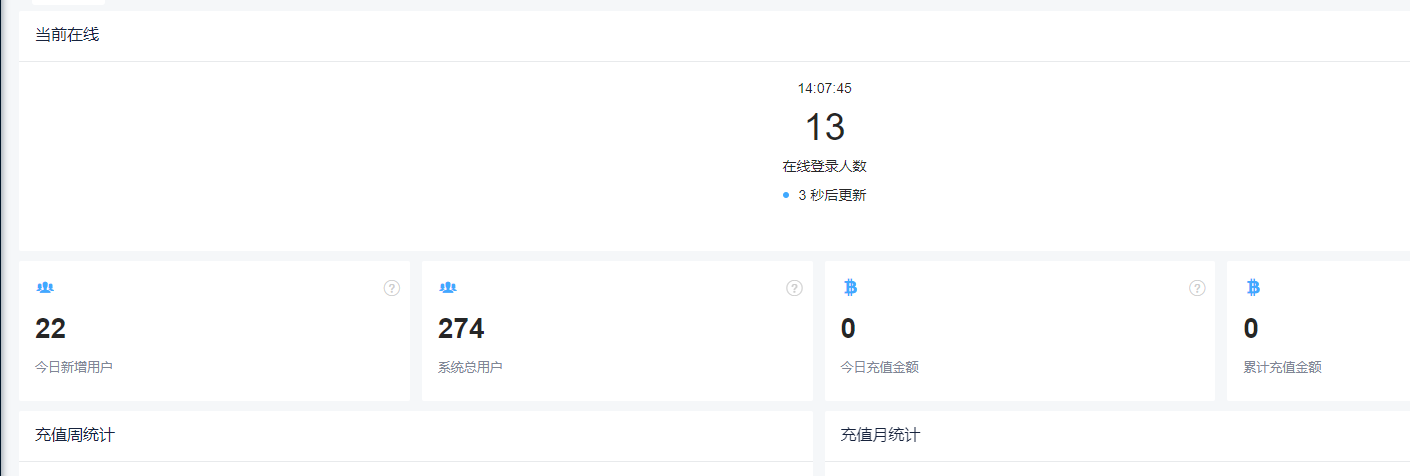The width and height of the screenshot is (1410, 476).
Task: Open the help tooltip on 系统总用户 card
Action: pyautogui.click(x=795, y=288)
